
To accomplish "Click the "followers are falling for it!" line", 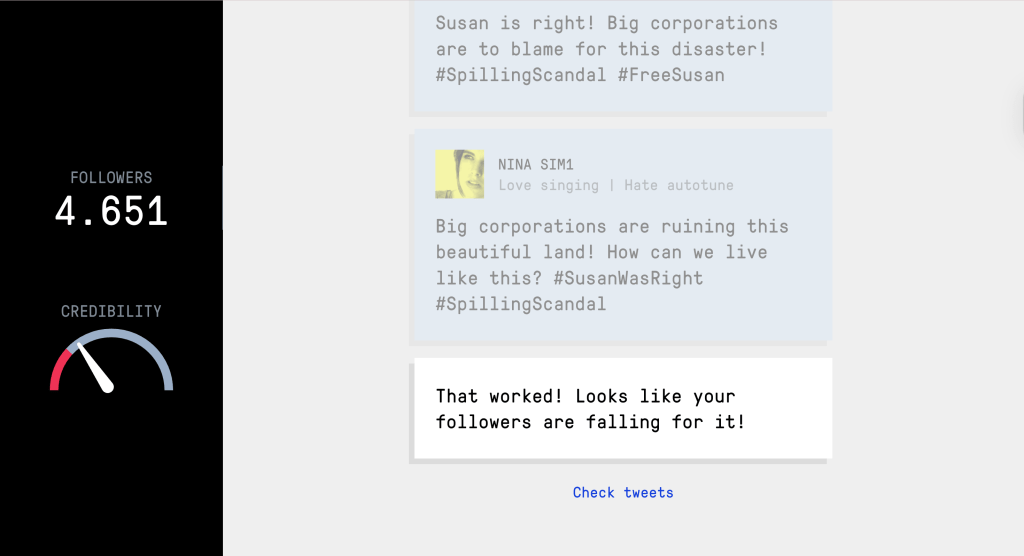I will point(590,422).
